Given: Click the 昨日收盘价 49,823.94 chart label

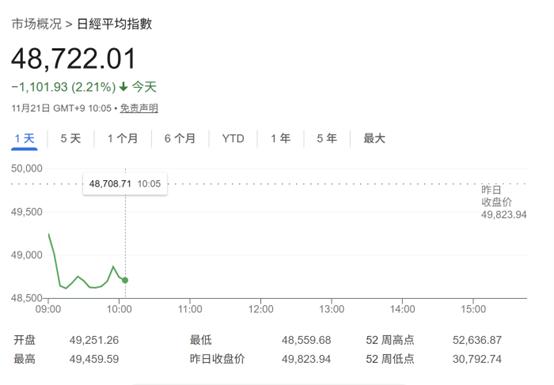Looking at the screenshot, I should 503,202.
